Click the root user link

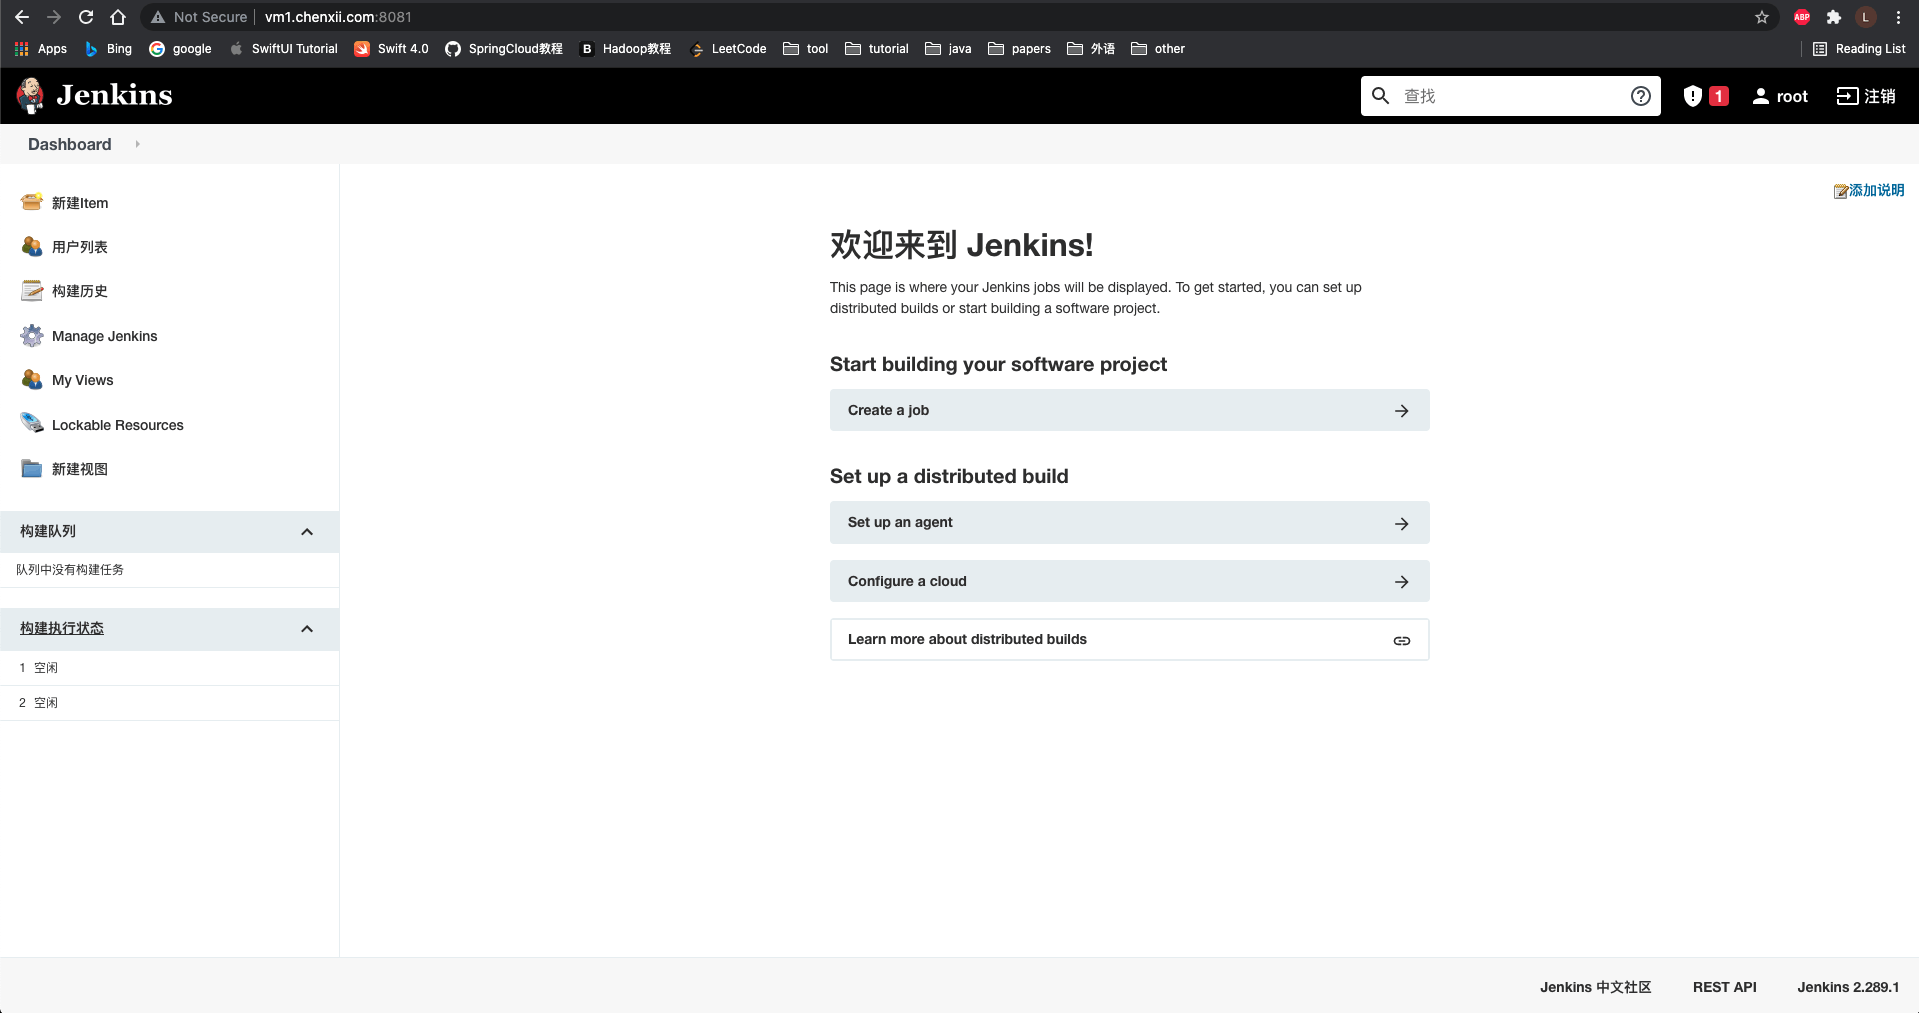[x=1780, y=96]
